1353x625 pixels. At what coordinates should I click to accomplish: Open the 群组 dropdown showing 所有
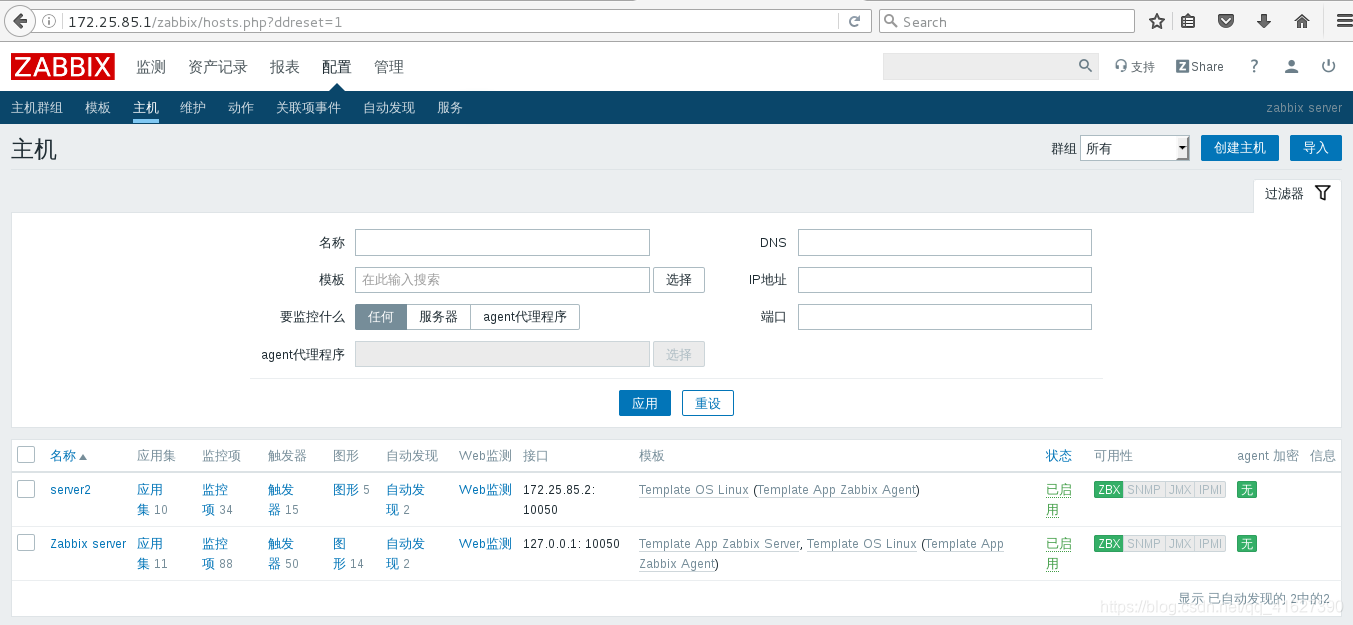1135,148
